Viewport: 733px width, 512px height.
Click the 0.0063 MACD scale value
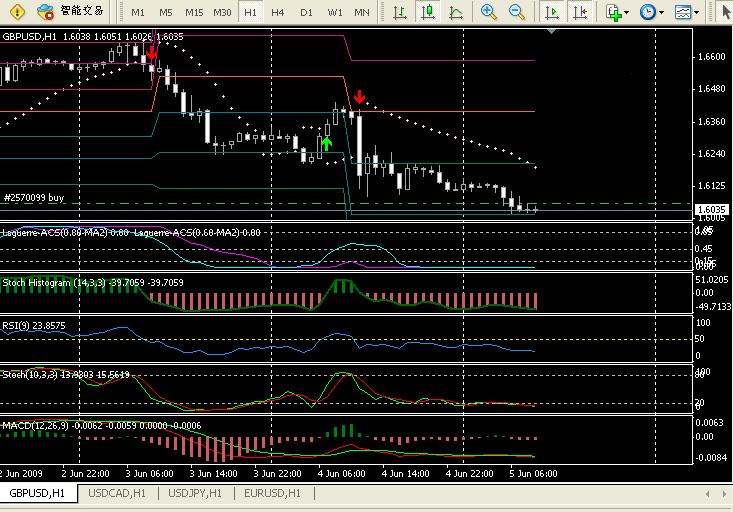(710, 423)
